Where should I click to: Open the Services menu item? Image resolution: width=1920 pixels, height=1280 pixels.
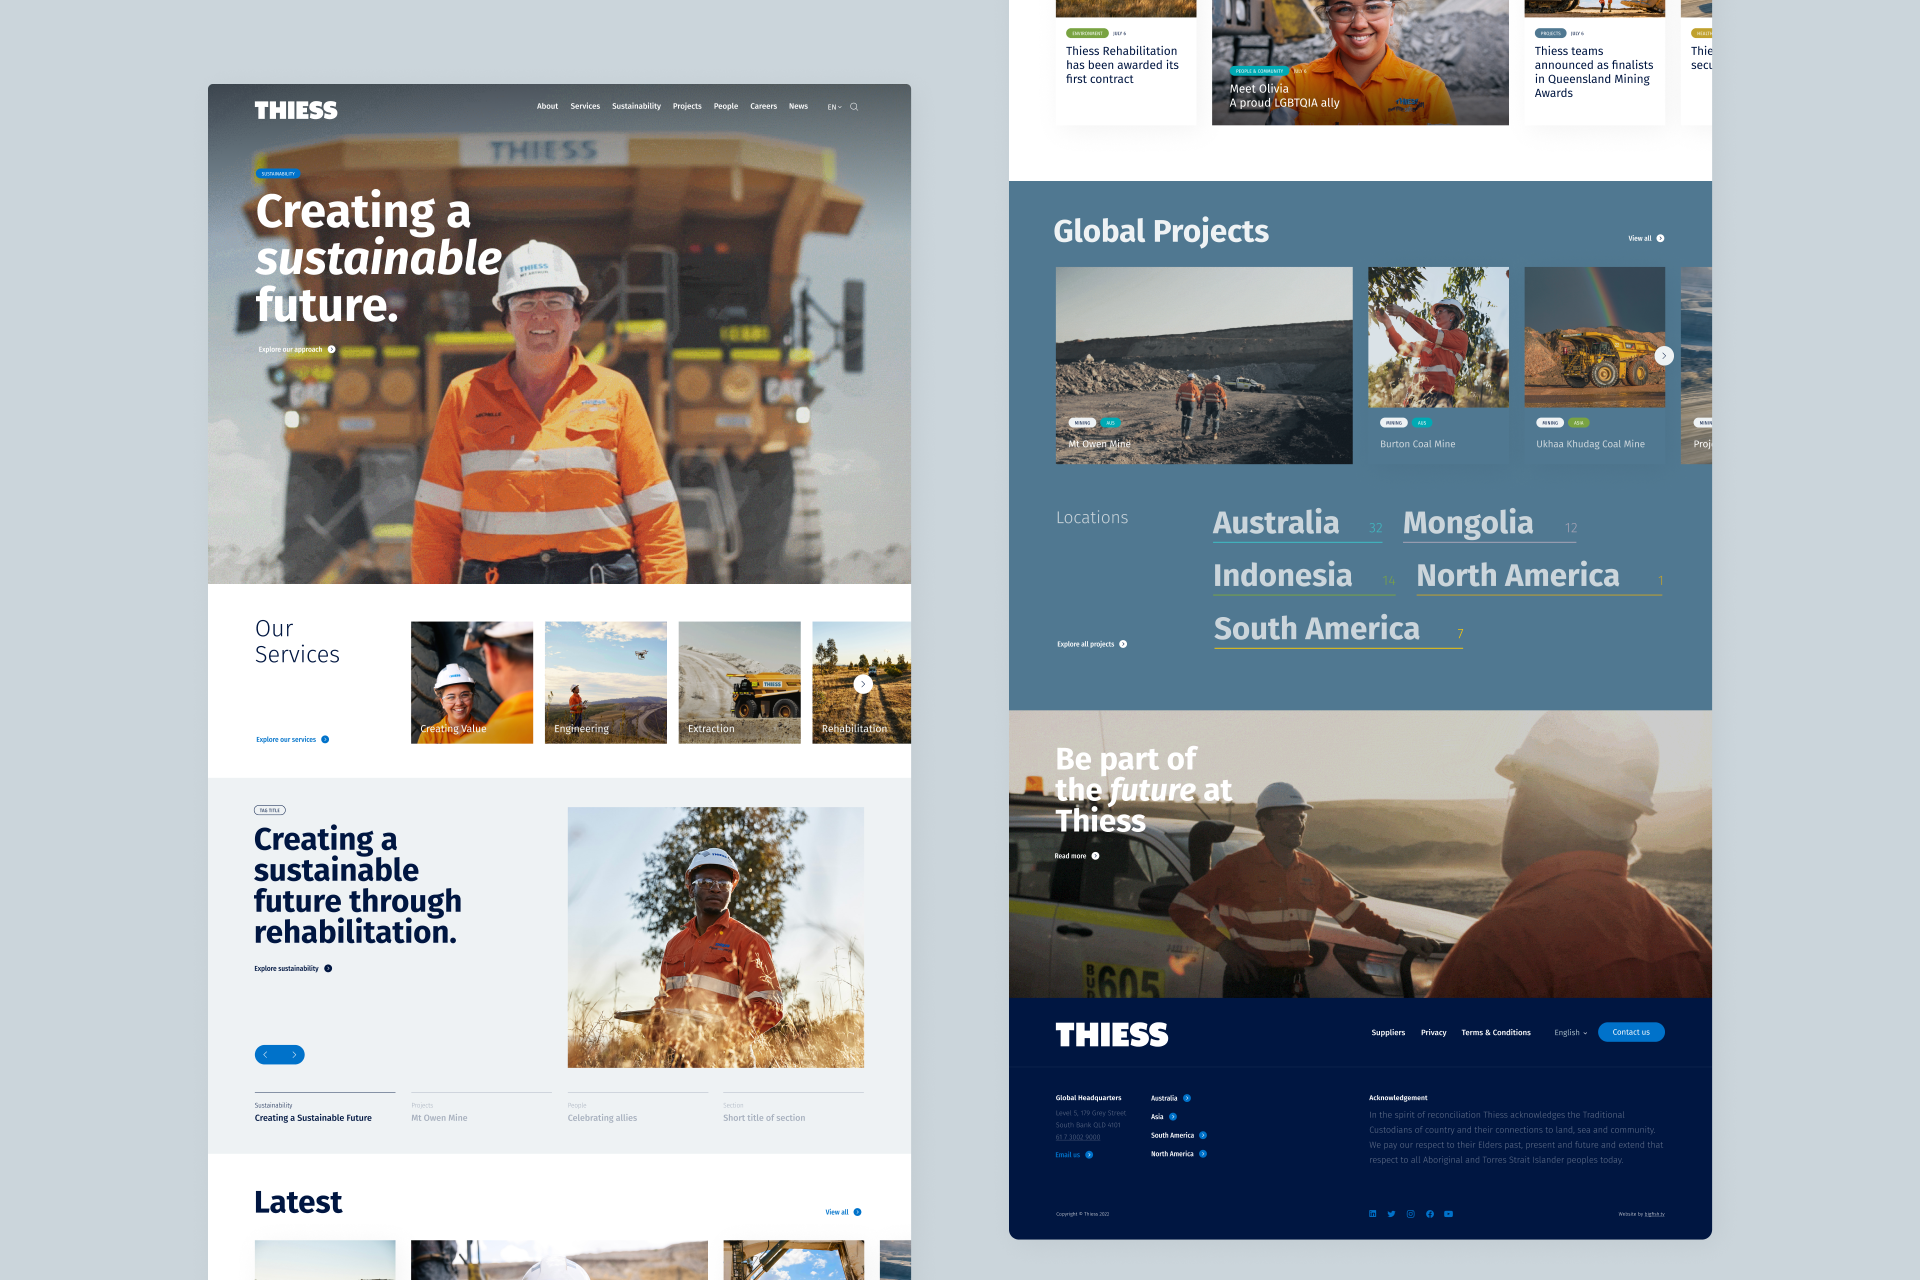pos(585,106)
